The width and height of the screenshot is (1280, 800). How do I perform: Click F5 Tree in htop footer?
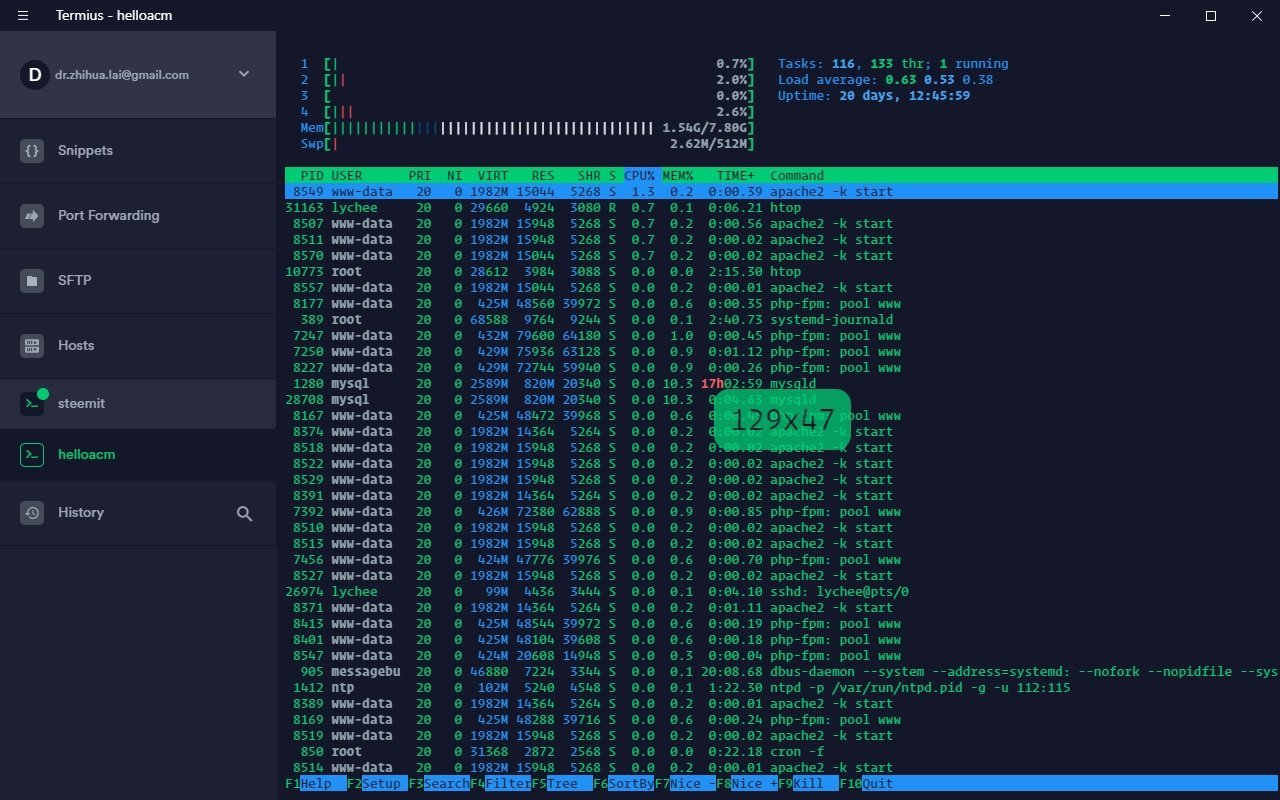[562, 784]
